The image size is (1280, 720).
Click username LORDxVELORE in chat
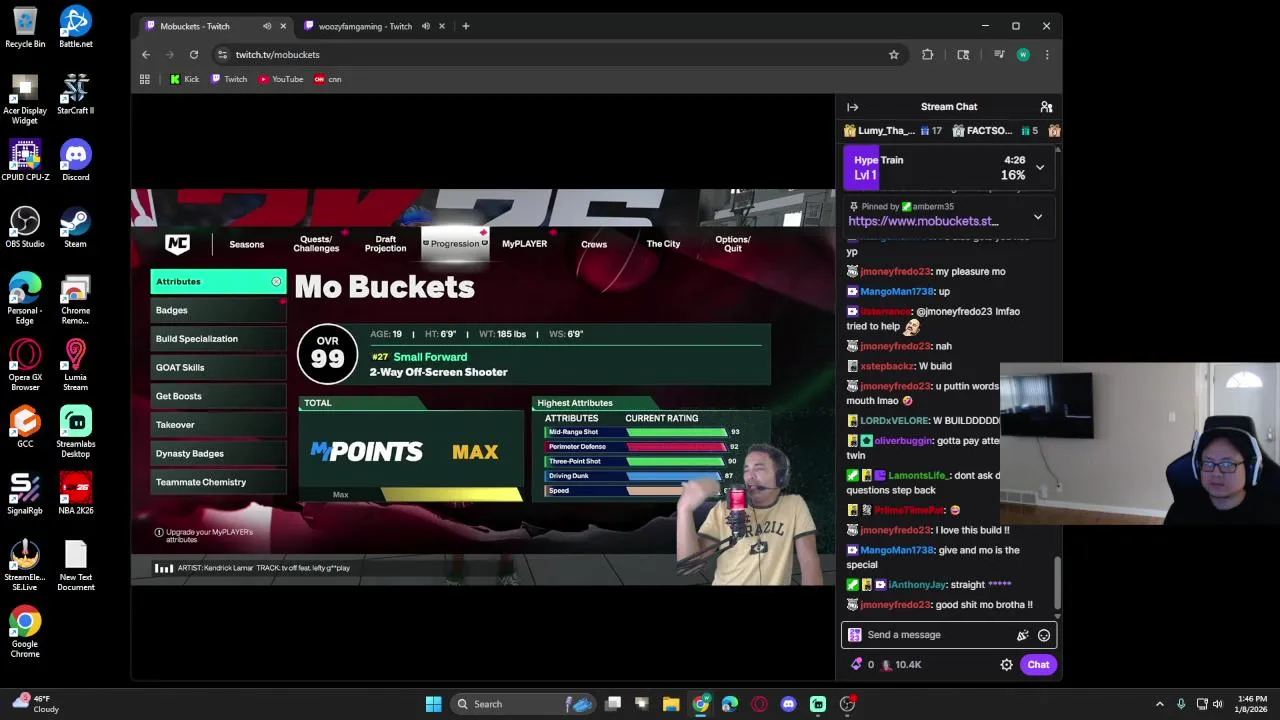(894, 421)
